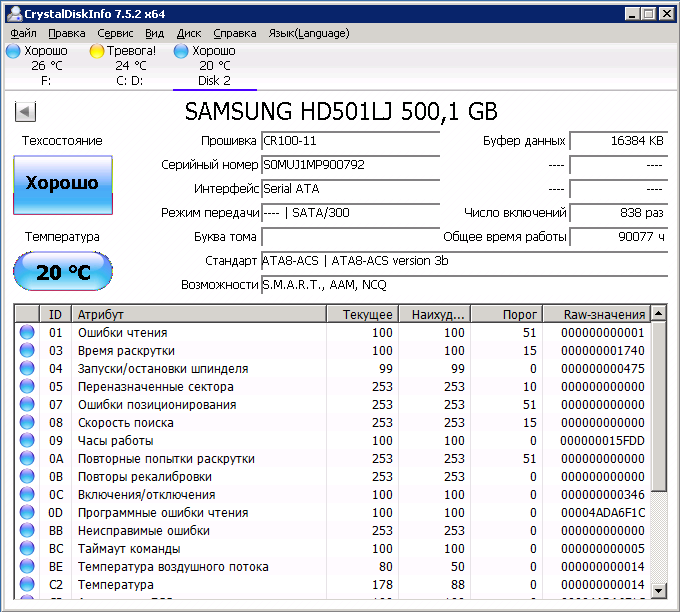The height and width of the screenshot is (612, 680).
Task: Click the Интерфейс field Serial ATA
Action: point(350,189)
